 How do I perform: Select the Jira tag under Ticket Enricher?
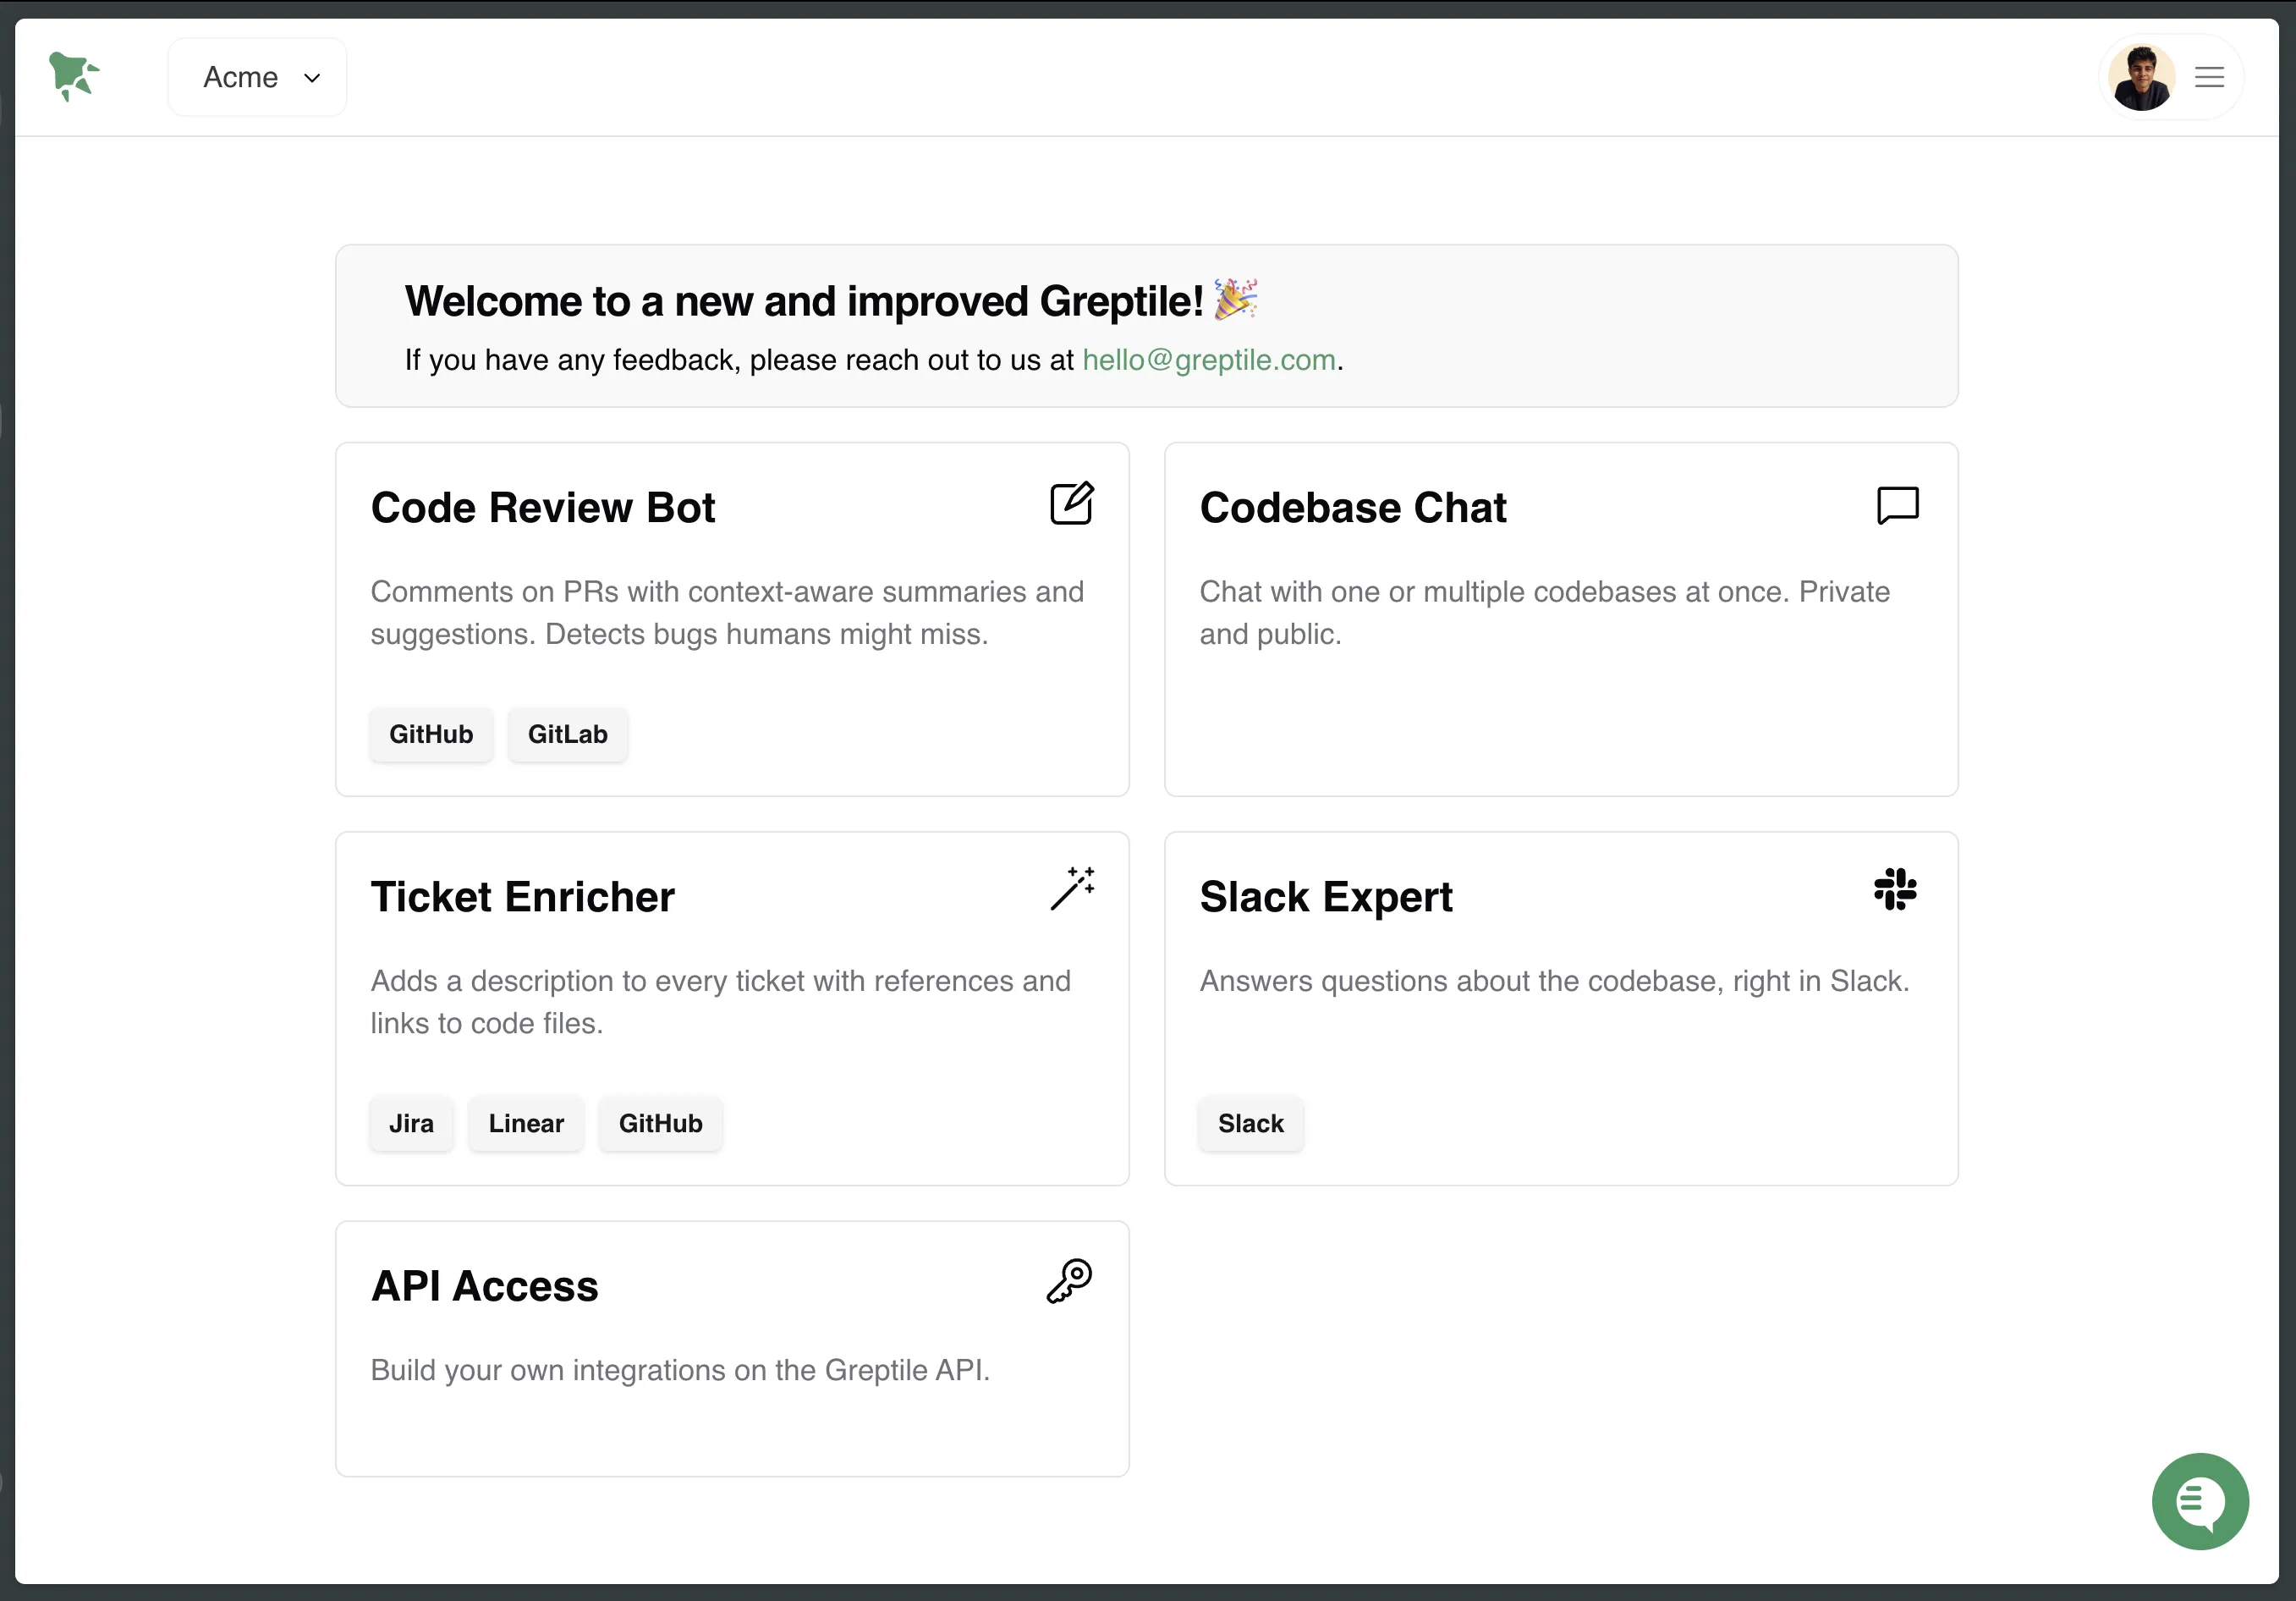click(410, 1123)
